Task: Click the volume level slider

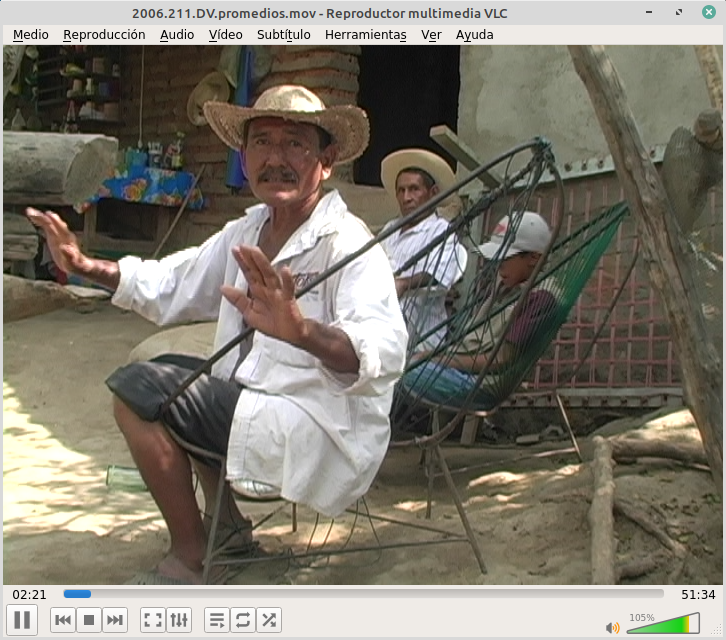Action: coord(663,625)
